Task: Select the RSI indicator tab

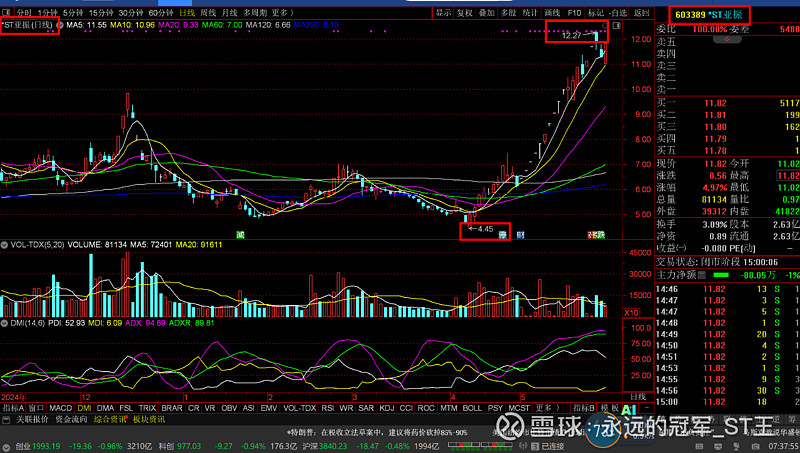Action: [x=328, y=408]
